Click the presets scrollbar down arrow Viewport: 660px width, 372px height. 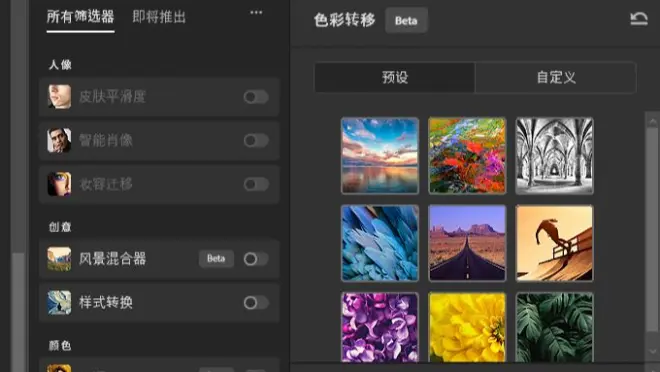tap(652, 351)
